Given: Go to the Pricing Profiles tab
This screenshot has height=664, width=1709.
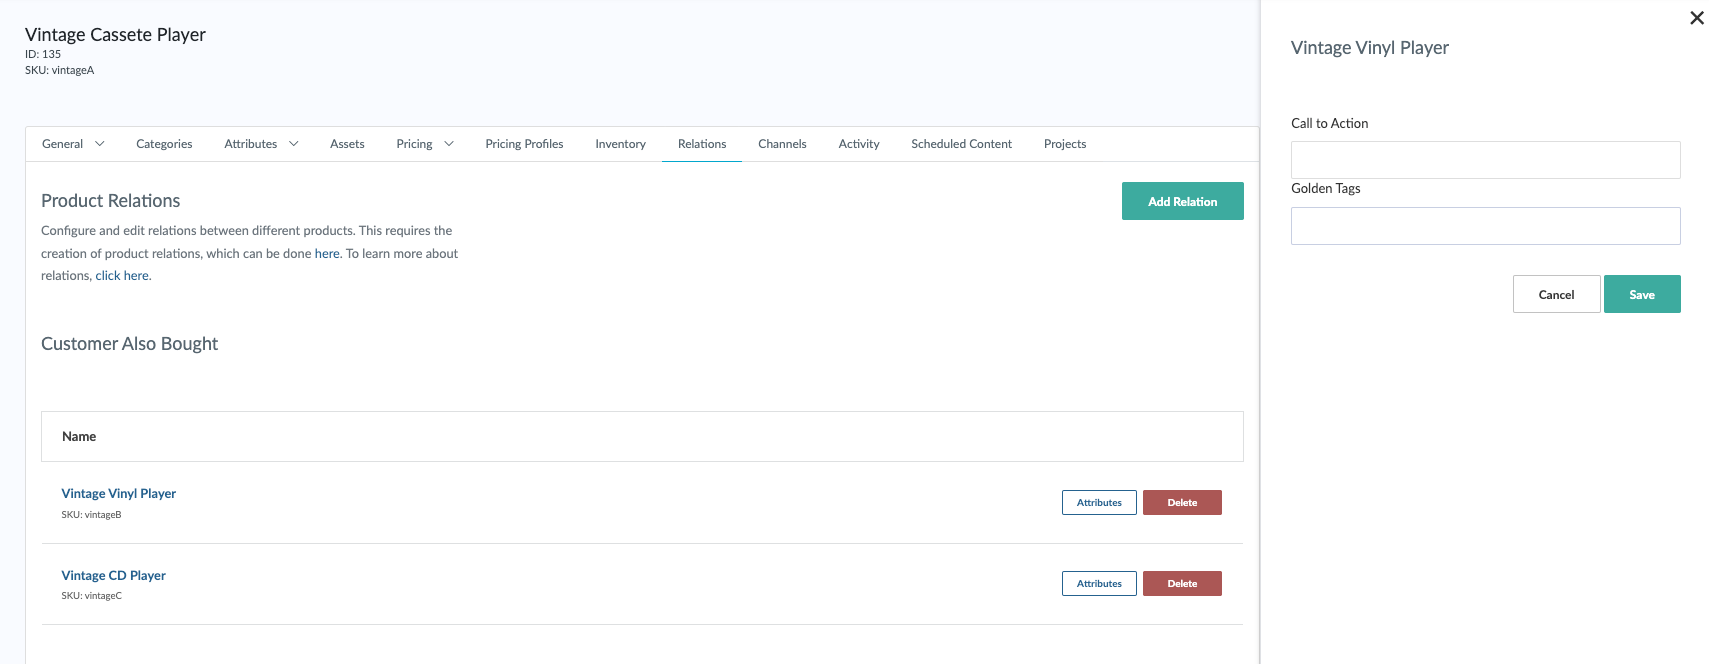Looking at the screenshot, I should click(x=524, y=144).
